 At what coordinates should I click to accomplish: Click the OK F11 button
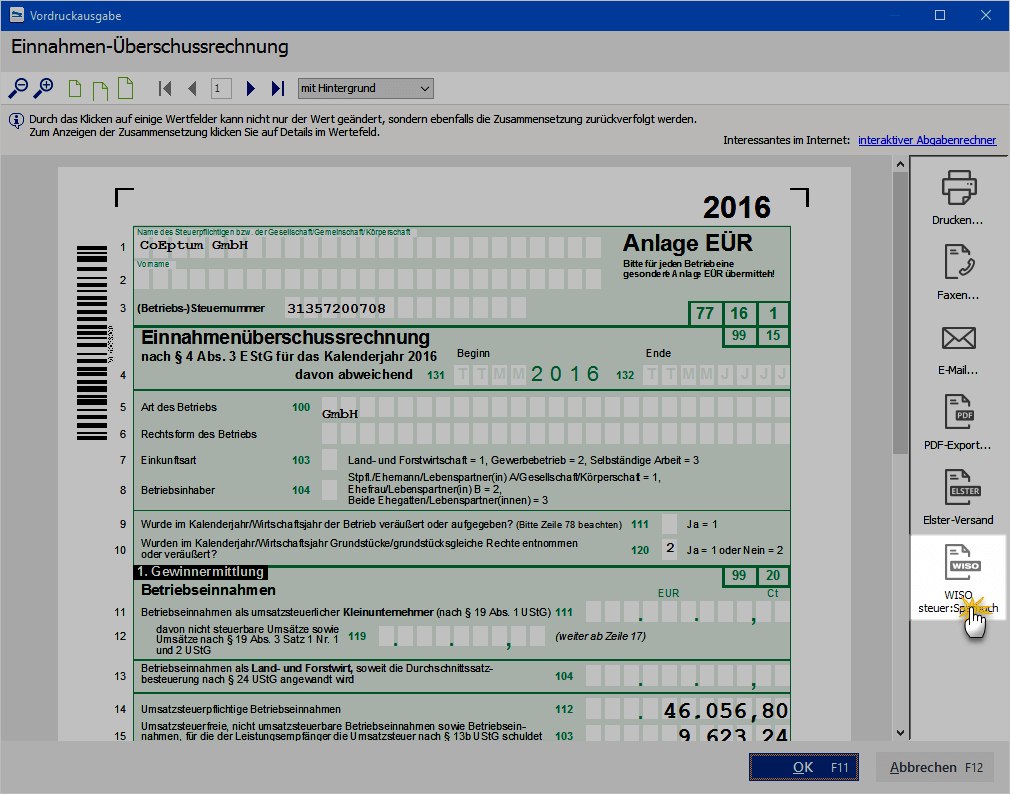[803, 767]
